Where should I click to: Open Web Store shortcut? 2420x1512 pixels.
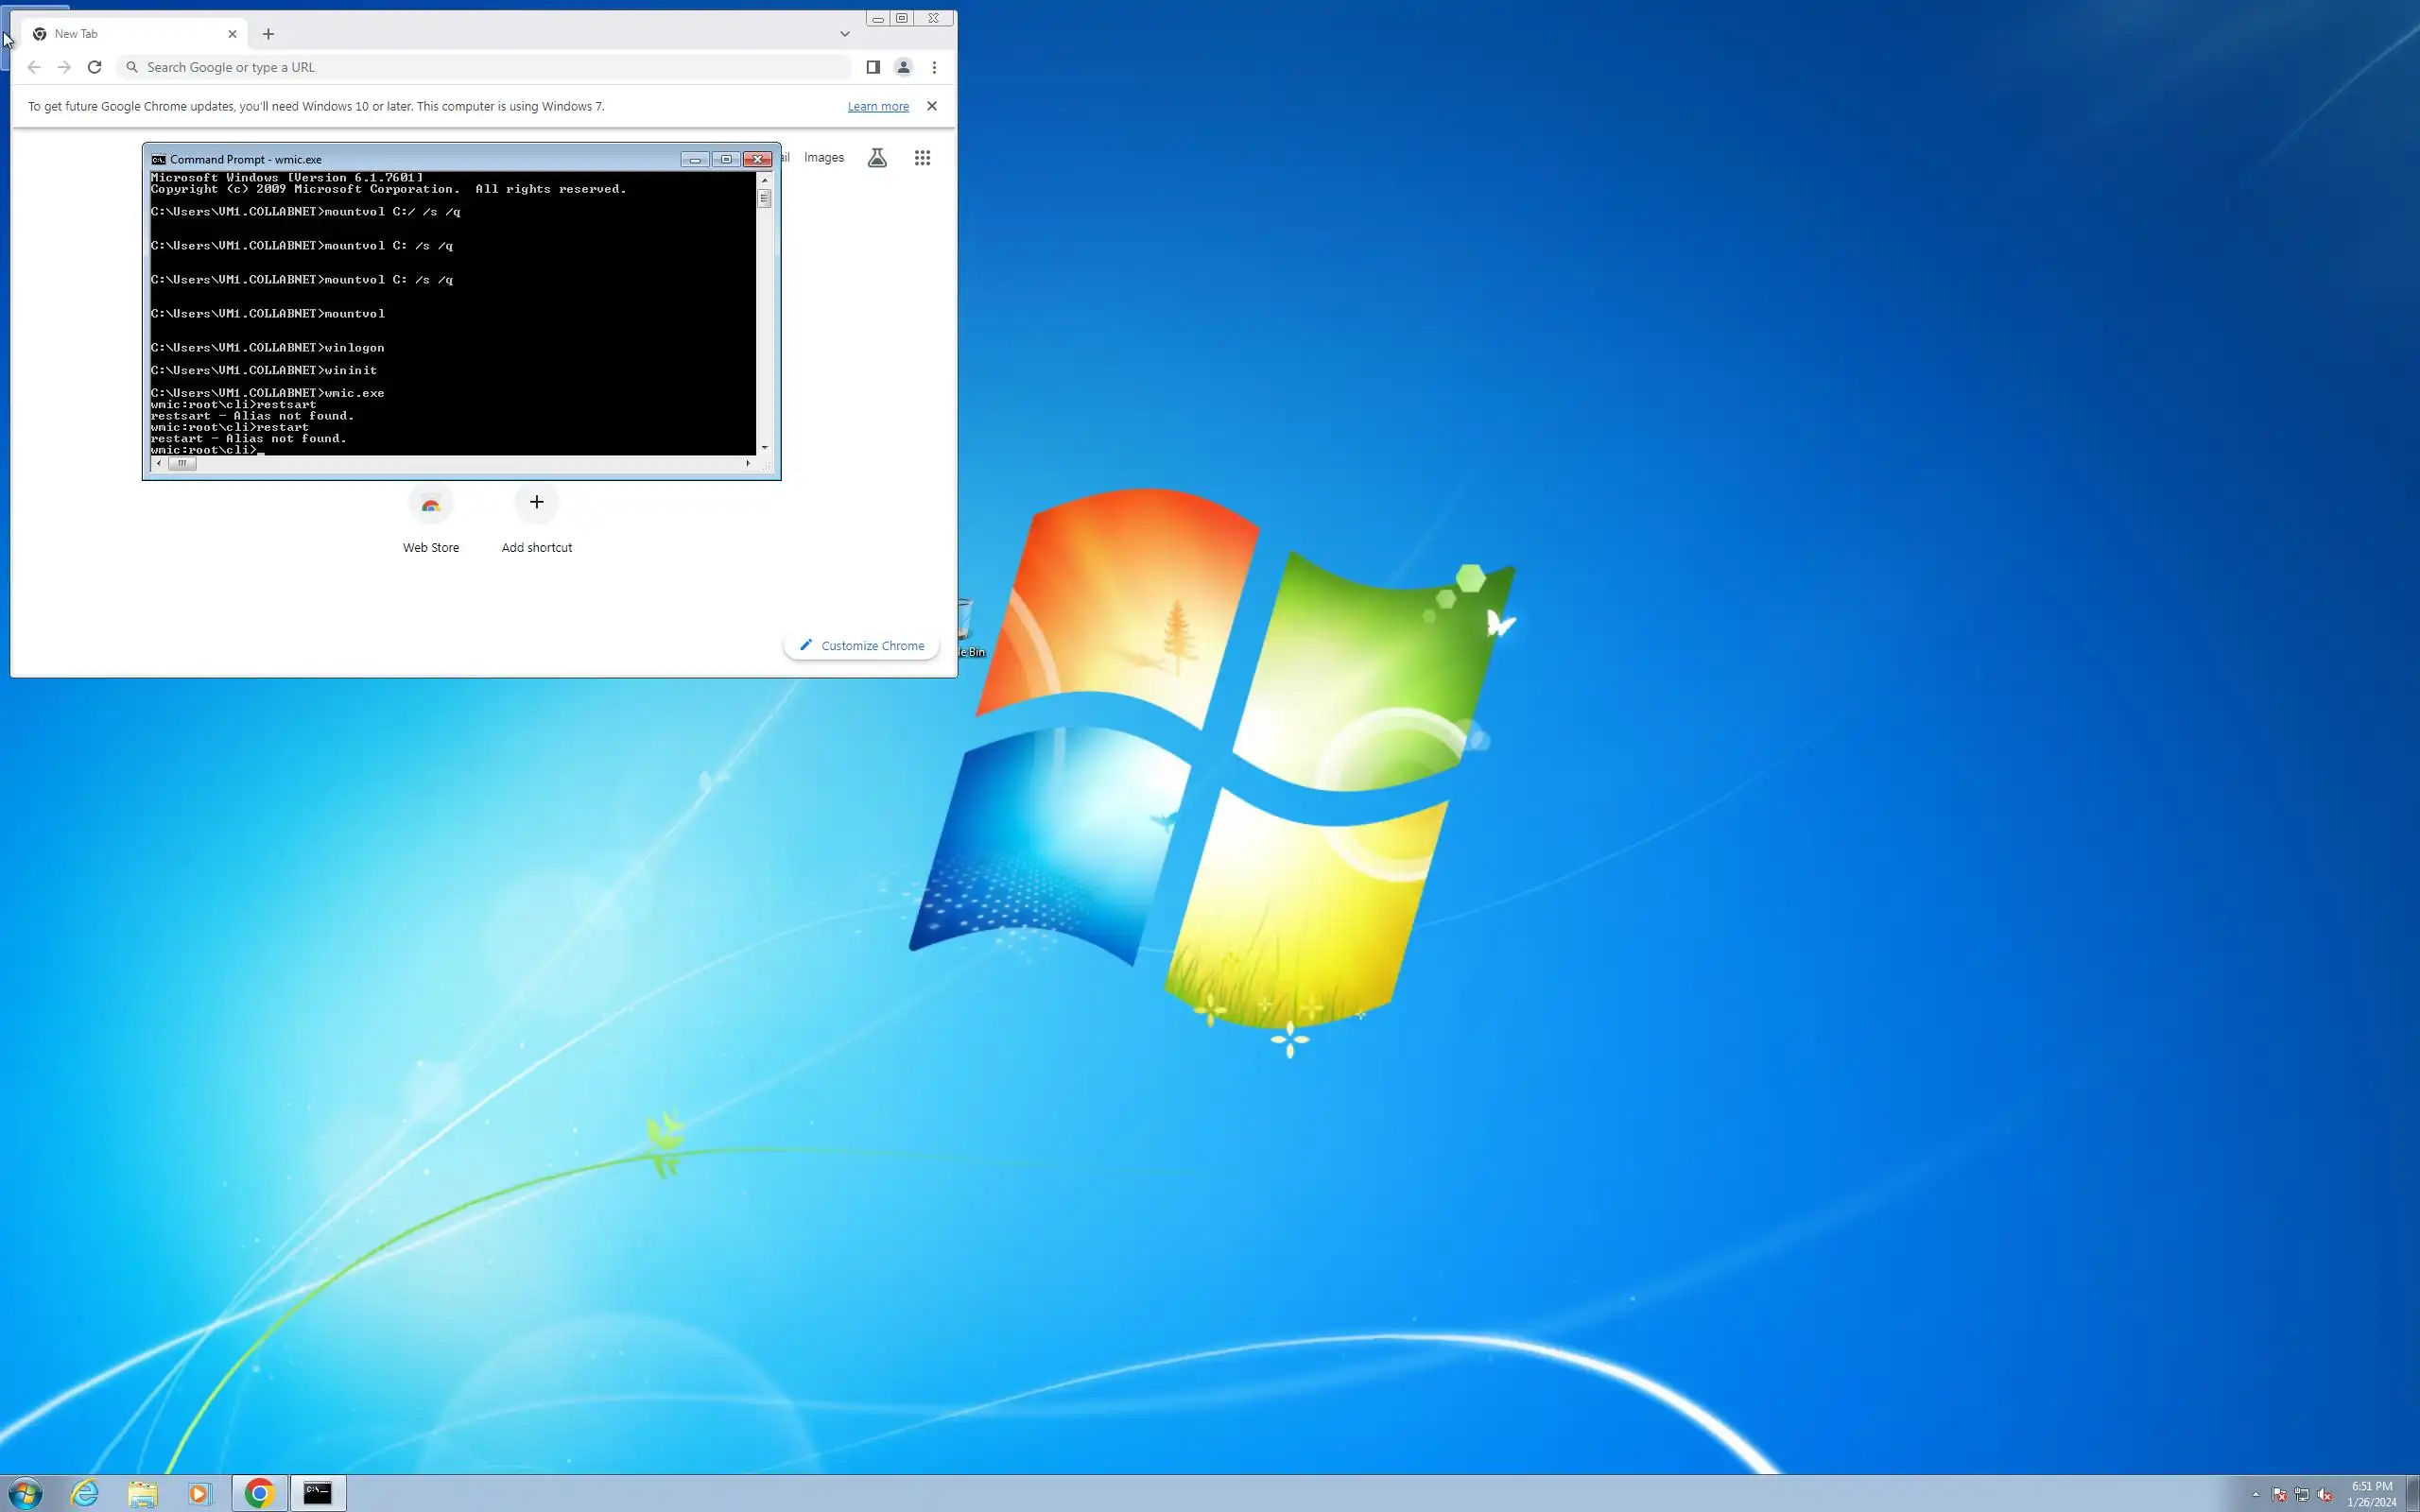[431, 505]
